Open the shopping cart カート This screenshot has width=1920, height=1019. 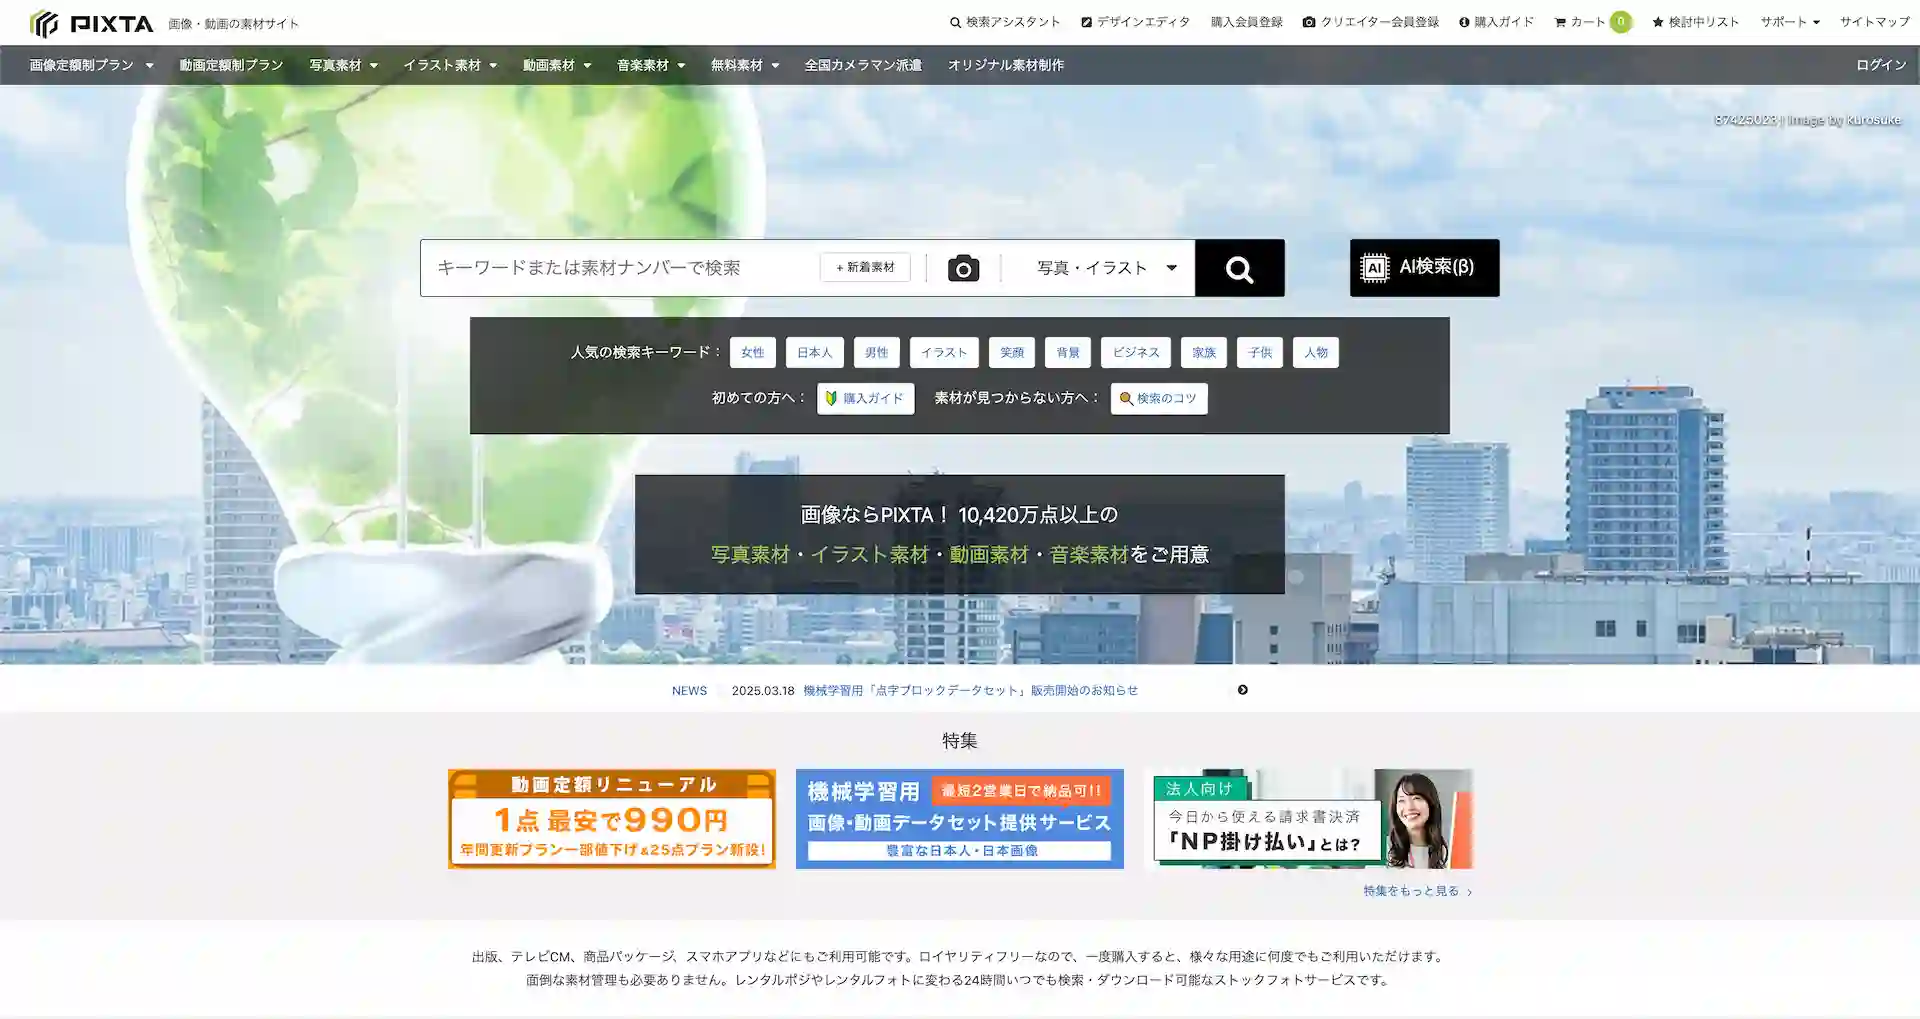point(1580,22)
